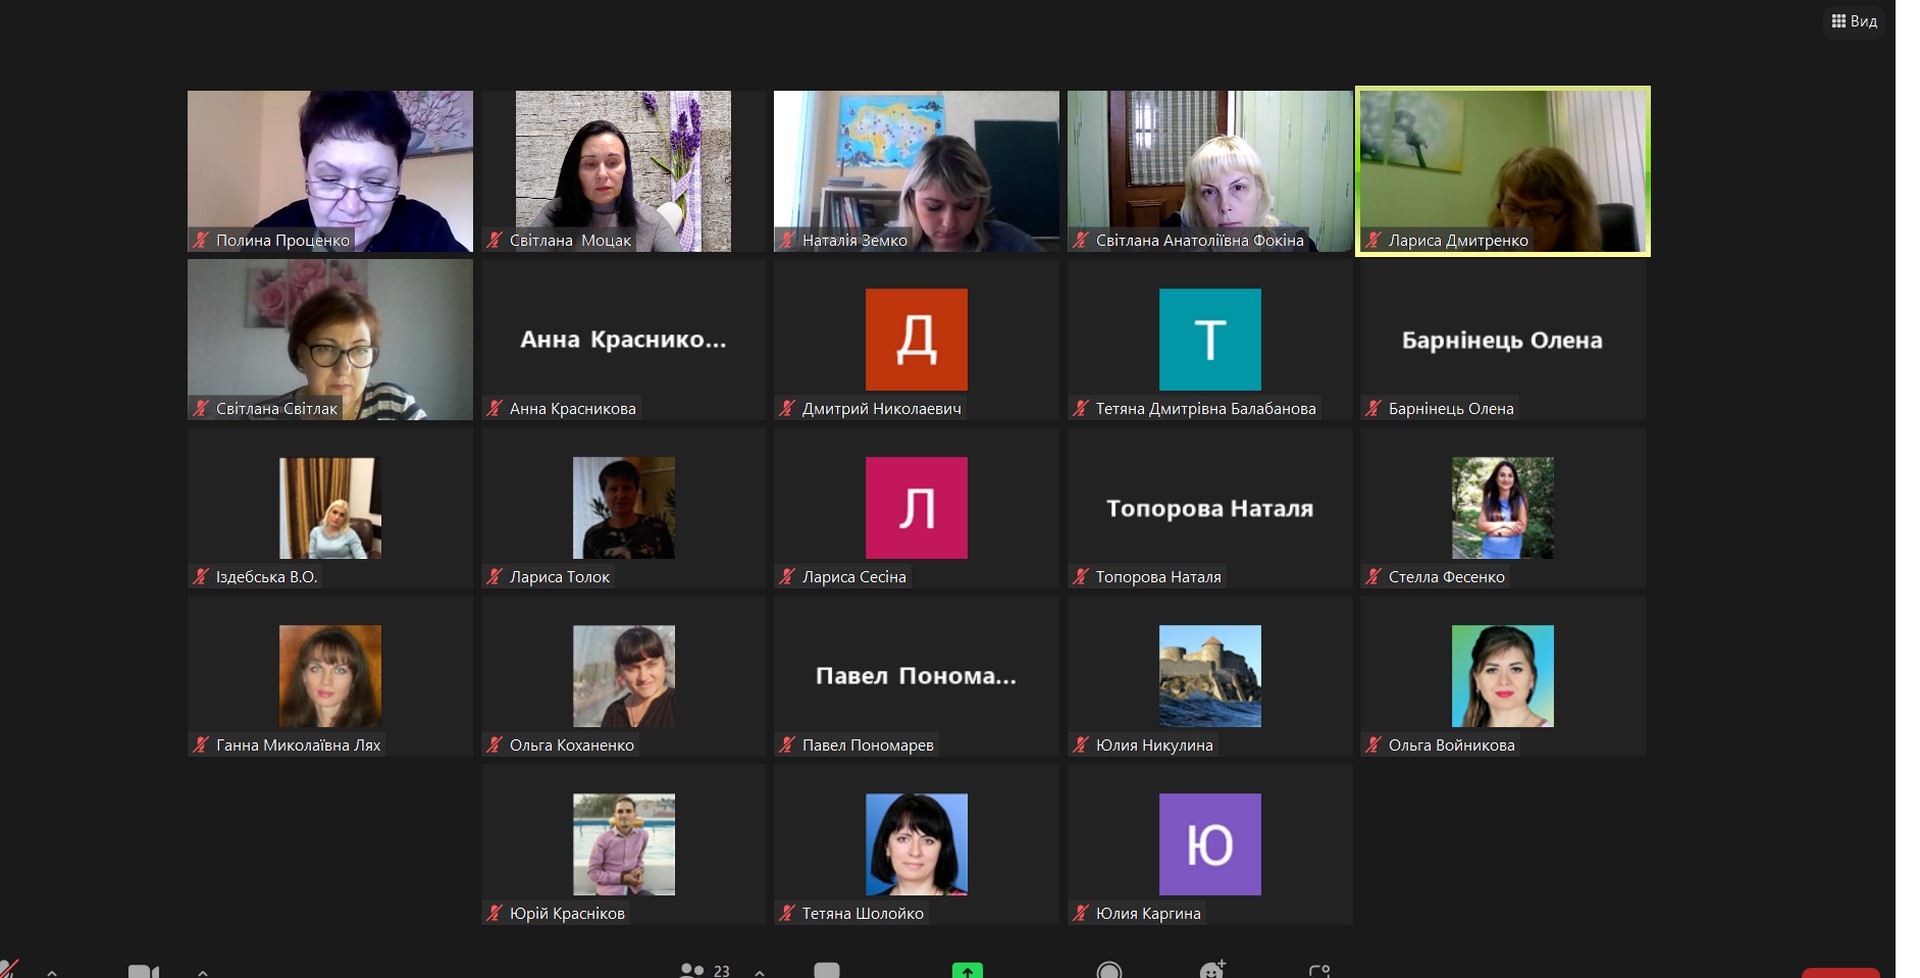1920x978 pixels.
Task: Open the Reactions smiley icon
Action: click(x=1212, y=970)
